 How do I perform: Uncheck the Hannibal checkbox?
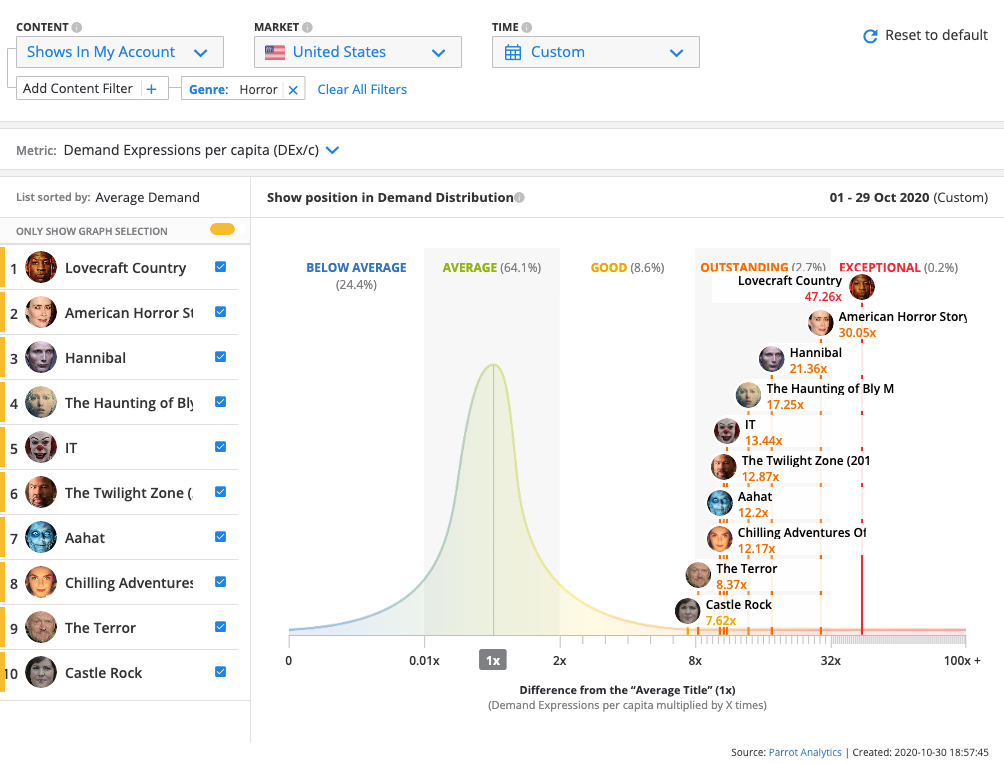(x=220, y=357)
